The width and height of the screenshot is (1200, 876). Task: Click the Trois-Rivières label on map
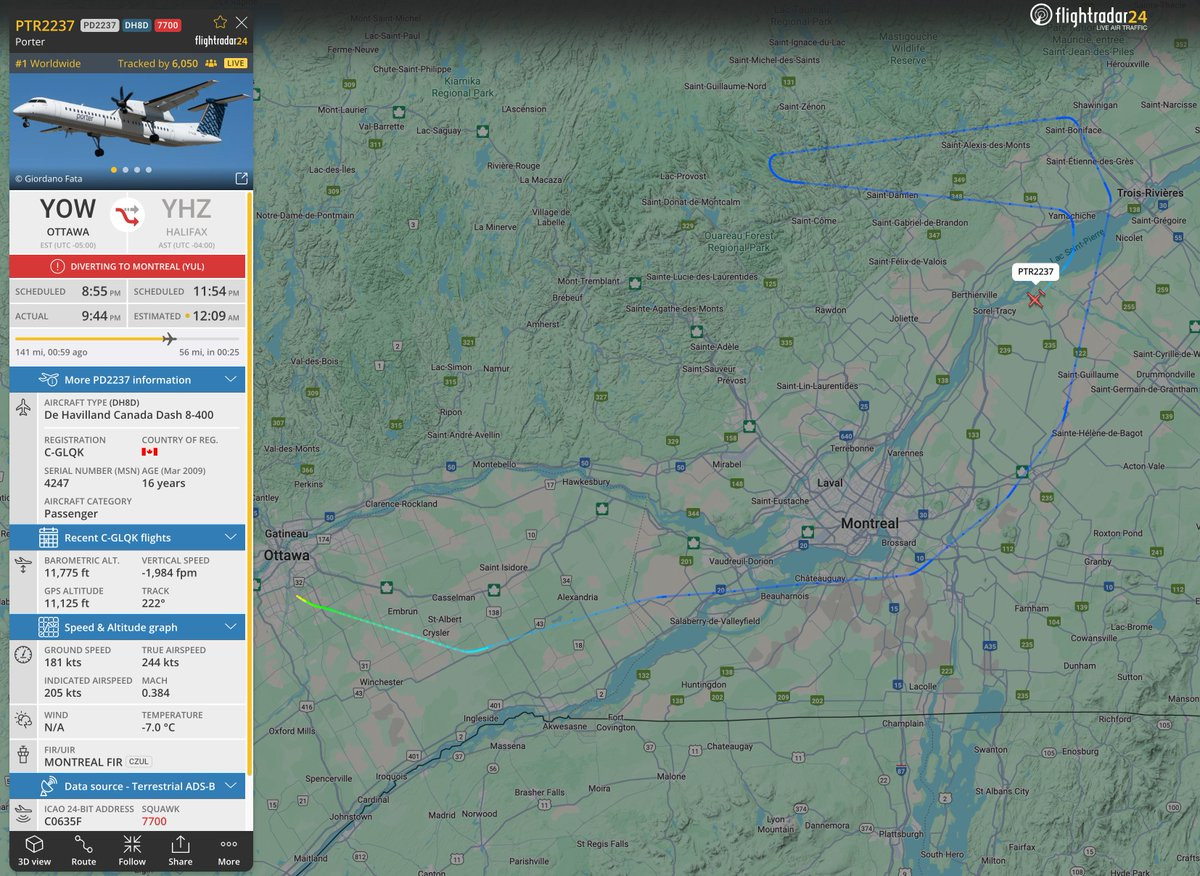[x=1150, y=192]
